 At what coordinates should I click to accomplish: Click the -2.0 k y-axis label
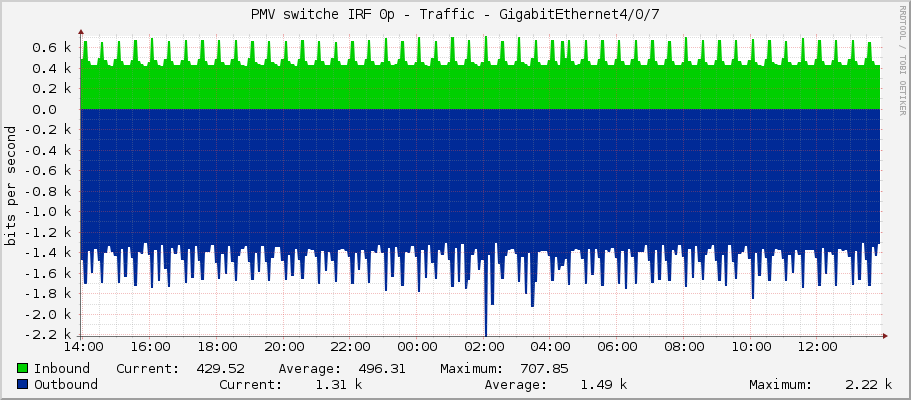coord(48,315)
